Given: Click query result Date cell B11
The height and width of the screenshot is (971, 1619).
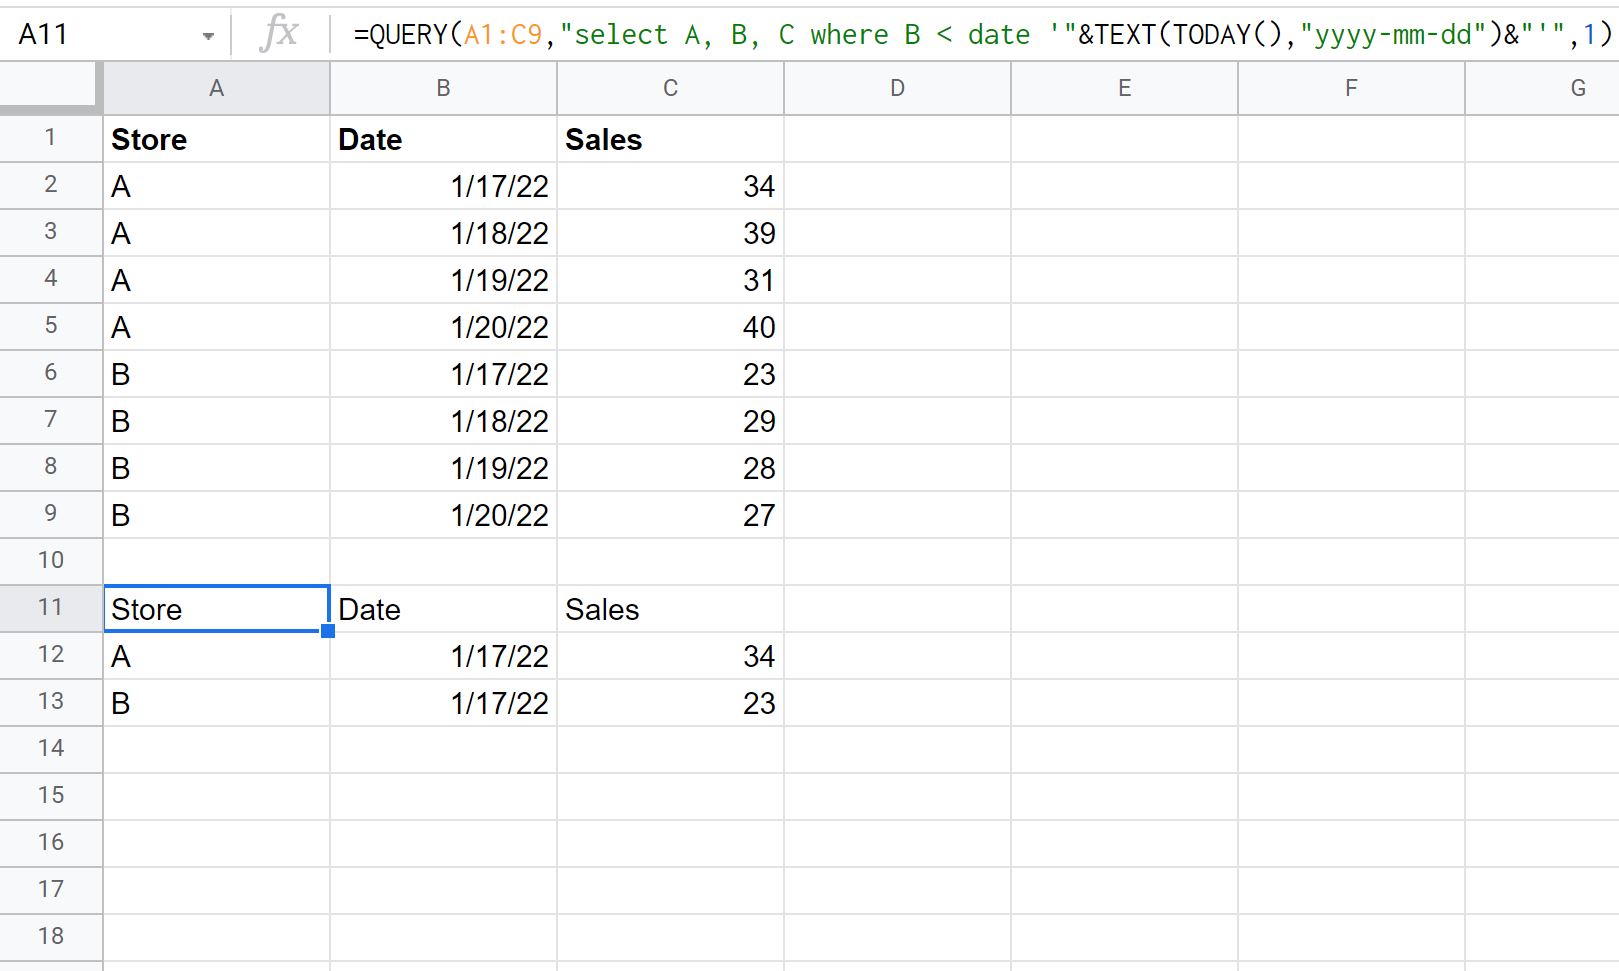Looking at the screenshot, I should [x=443, y=609].
